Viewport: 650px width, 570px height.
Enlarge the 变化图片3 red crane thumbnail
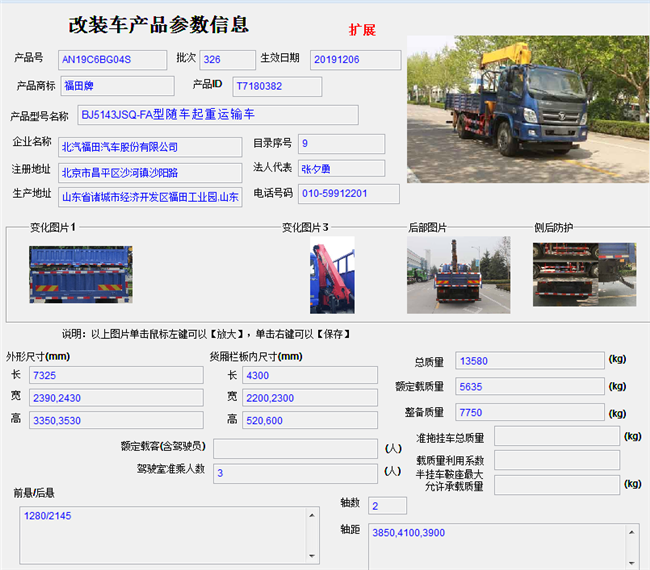click(x=331, y=274)
